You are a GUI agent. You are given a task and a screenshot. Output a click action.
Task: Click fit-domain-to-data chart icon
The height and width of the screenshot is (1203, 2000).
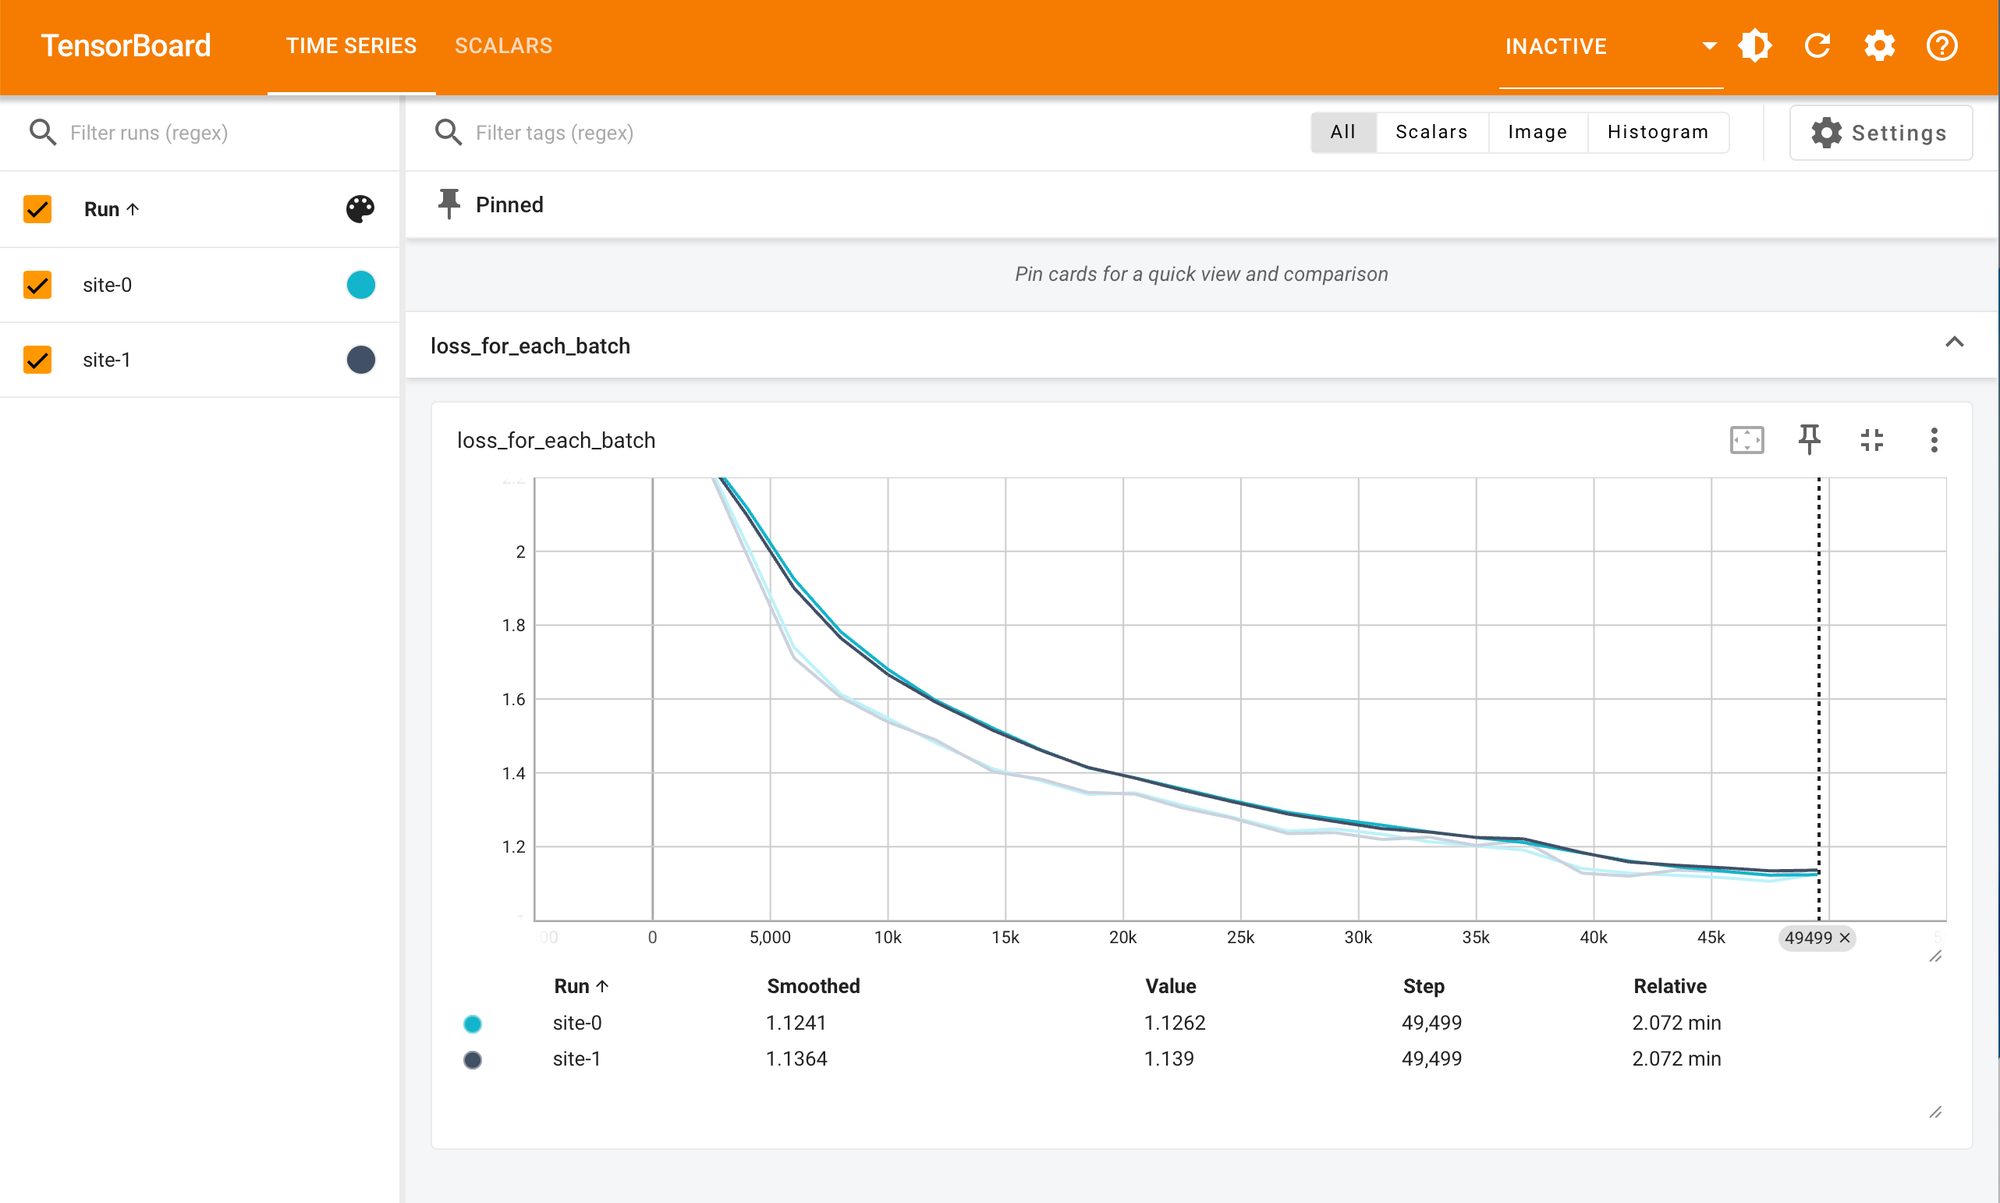(x=1747, y=440)
